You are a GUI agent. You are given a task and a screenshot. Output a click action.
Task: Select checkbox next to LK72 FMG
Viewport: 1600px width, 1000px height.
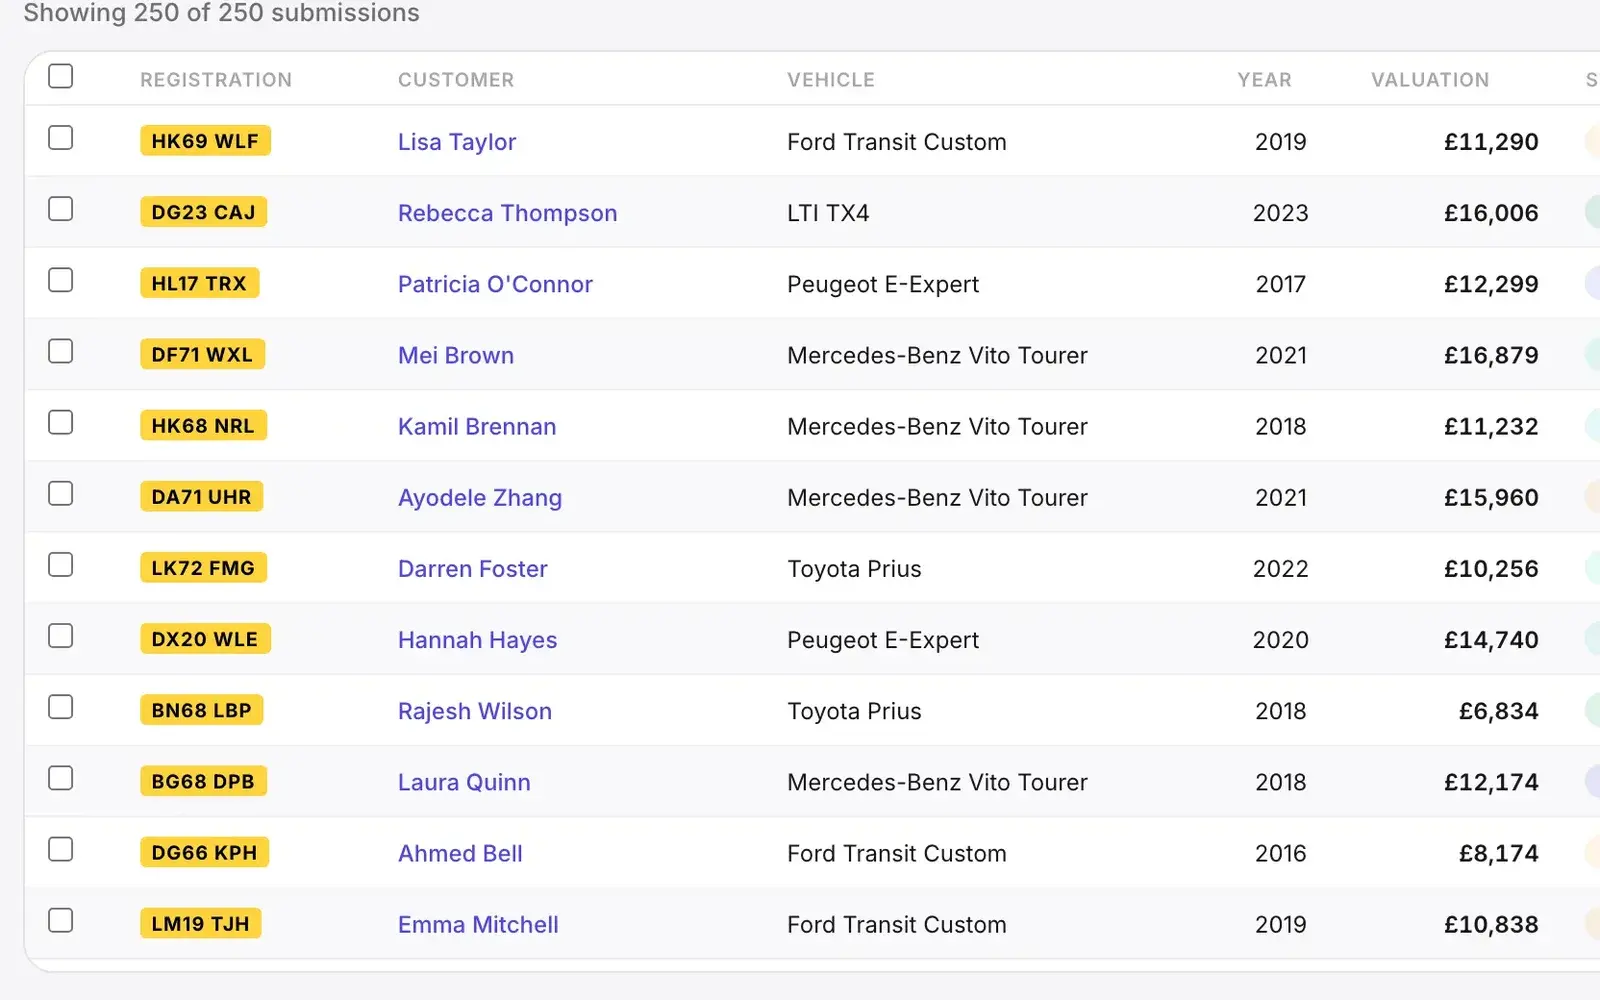click(61, 564)
